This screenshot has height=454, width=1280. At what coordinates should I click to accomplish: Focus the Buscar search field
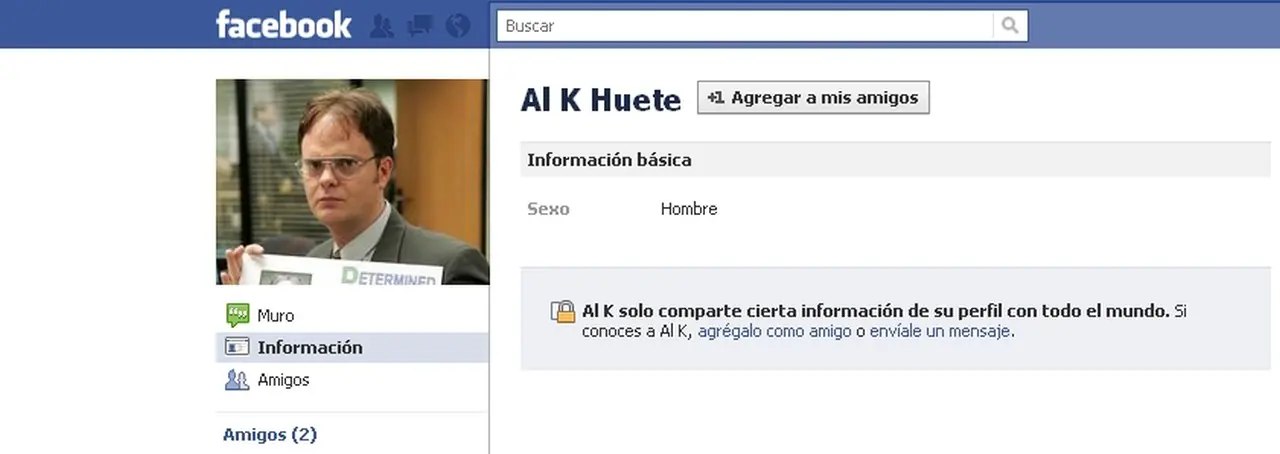[x=745, y=26]
